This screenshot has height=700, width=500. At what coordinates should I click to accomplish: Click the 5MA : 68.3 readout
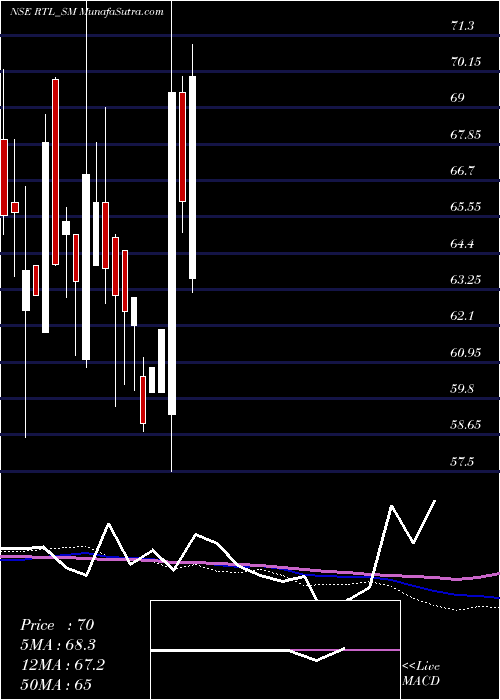click(x=58, y=645)
